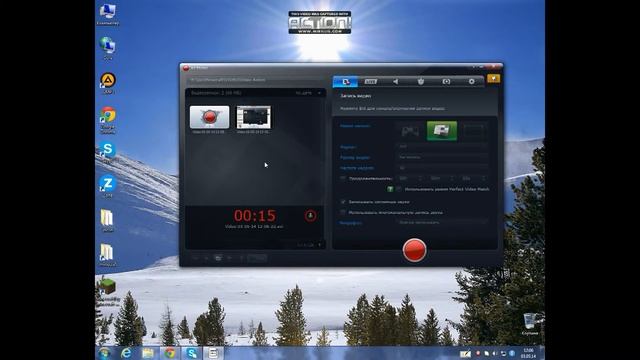Screen dimensions: 640x360
Task: Click the hours duration field
Action: click(x=410, y=178)
